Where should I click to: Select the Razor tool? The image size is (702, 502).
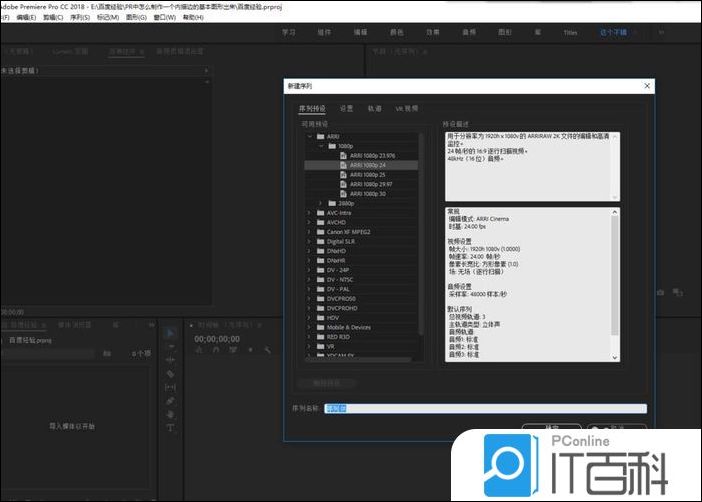click(x=170, y=373)
